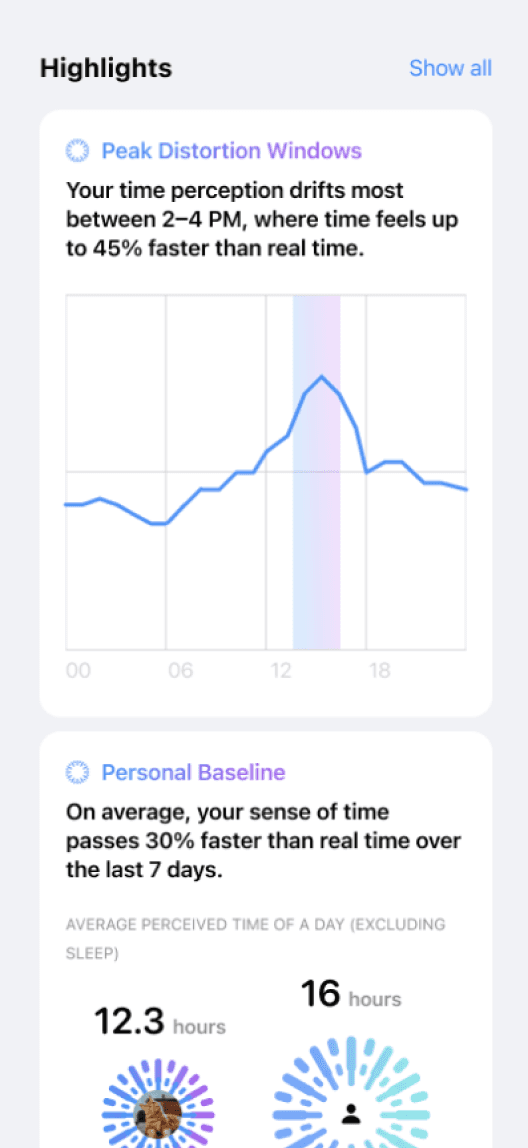
Task: Click the 18 hour axis label
Action: [379, 671]
